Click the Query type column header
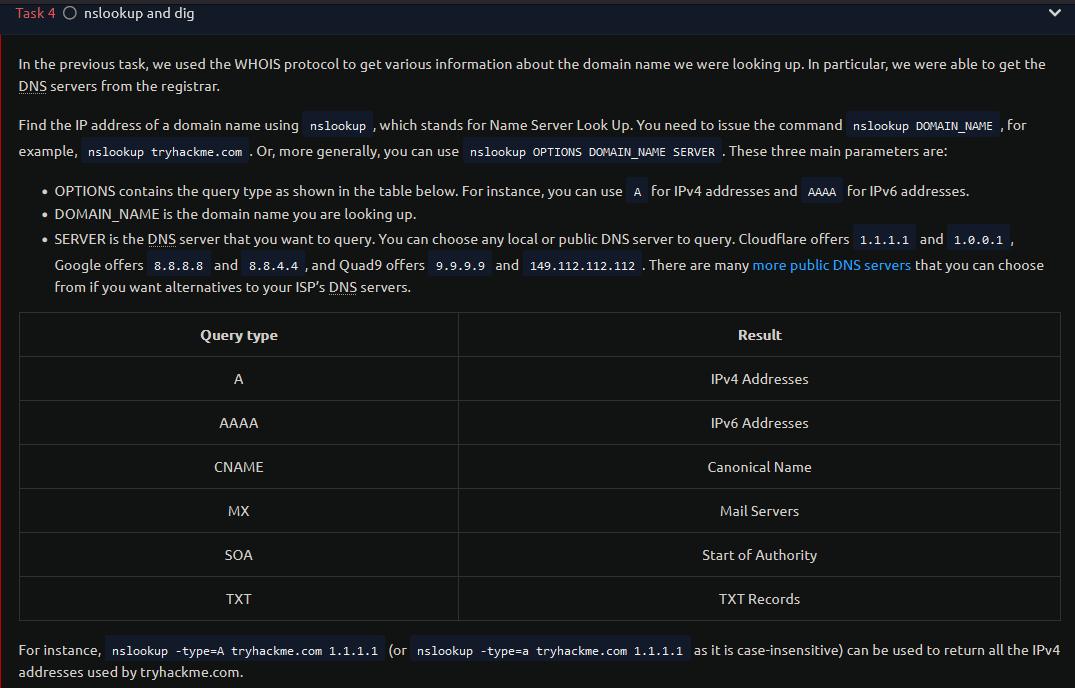The width and height of the screenshot is (1075, 688). 239,335
